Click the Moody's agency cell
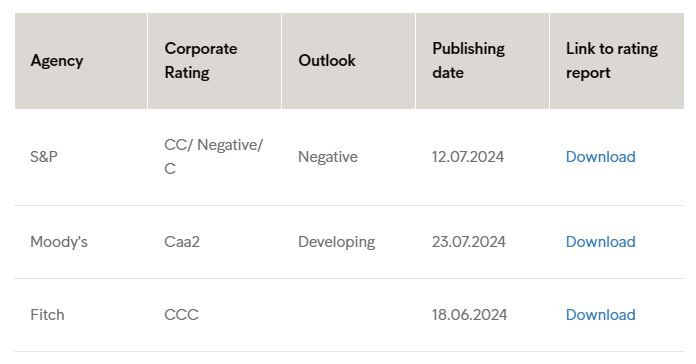The image size is (696, 364). 59,242
